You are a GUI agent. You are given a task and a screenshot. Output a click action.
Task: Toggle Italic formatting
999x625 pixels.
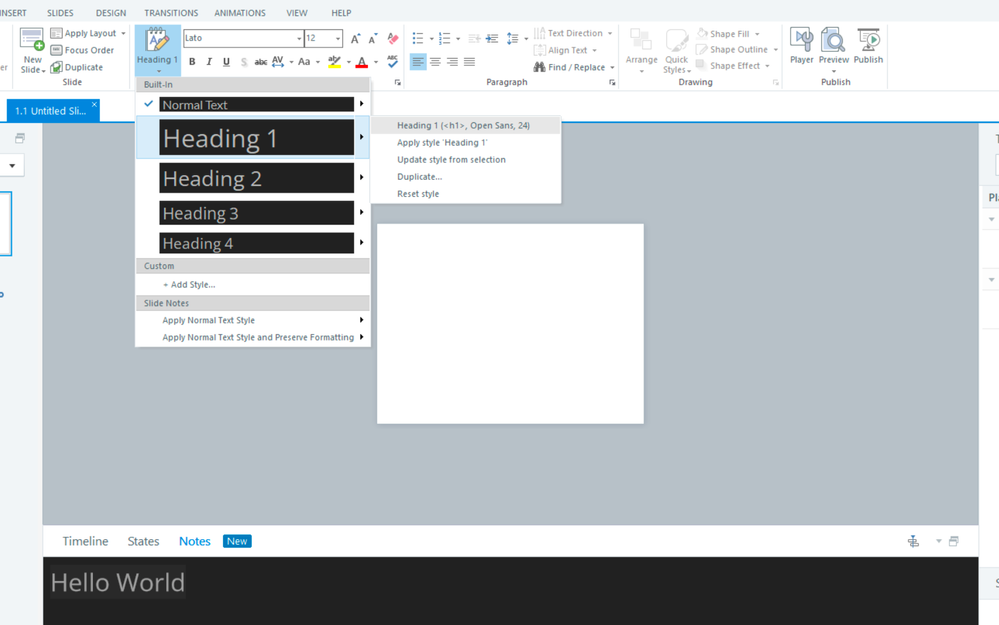click(209, 62)
